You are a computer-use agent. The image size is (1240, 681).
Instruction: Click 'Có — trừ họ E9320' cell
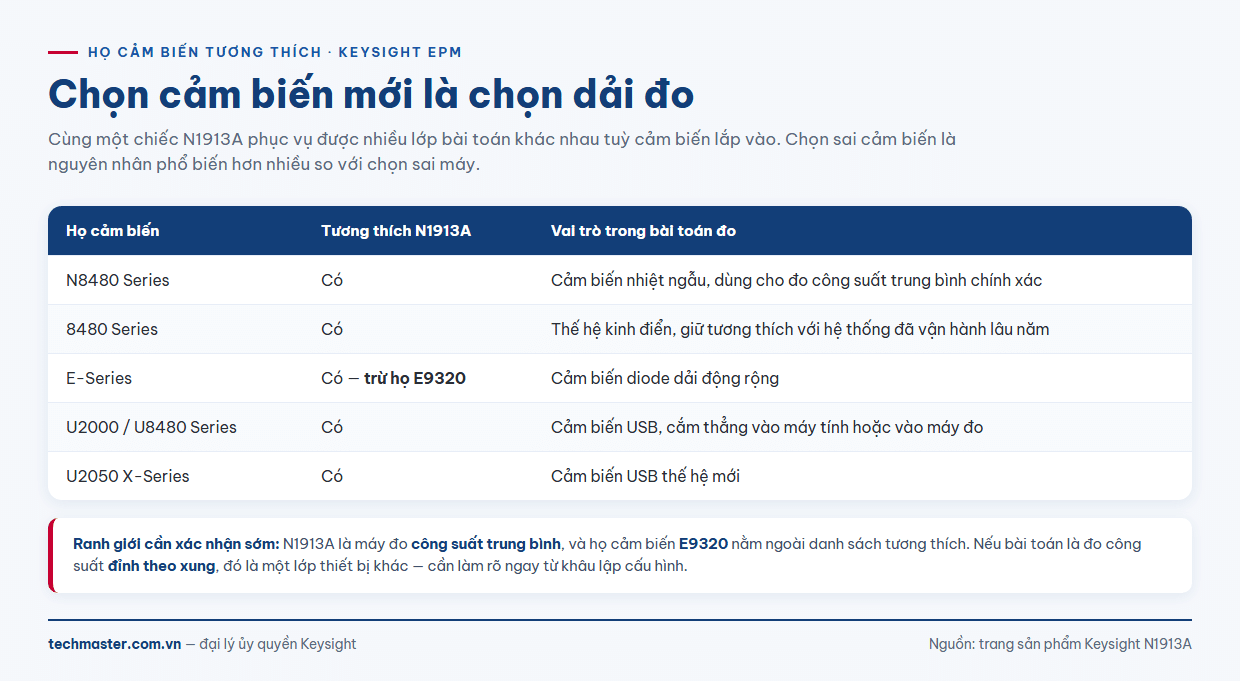[x=394, y=378]
